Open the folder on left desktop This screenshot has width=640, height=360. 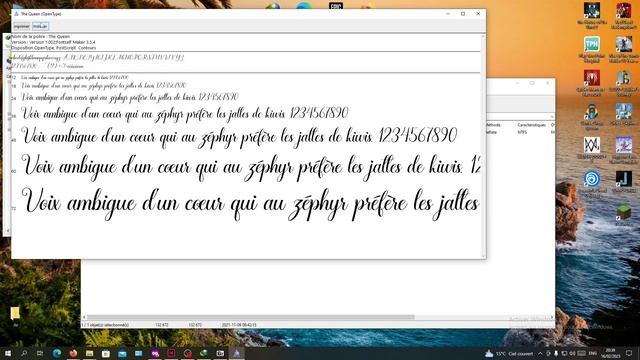tap(15, 316)
